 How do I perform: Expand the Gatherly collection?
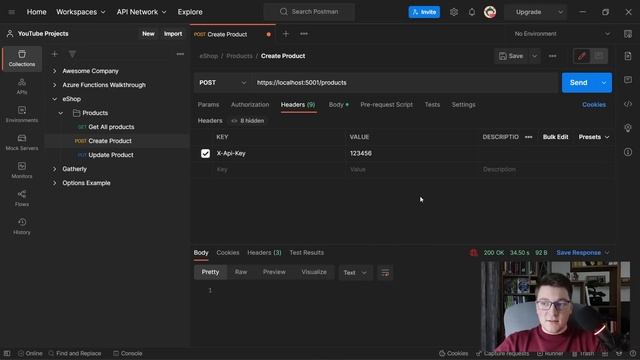coord(55,169)
